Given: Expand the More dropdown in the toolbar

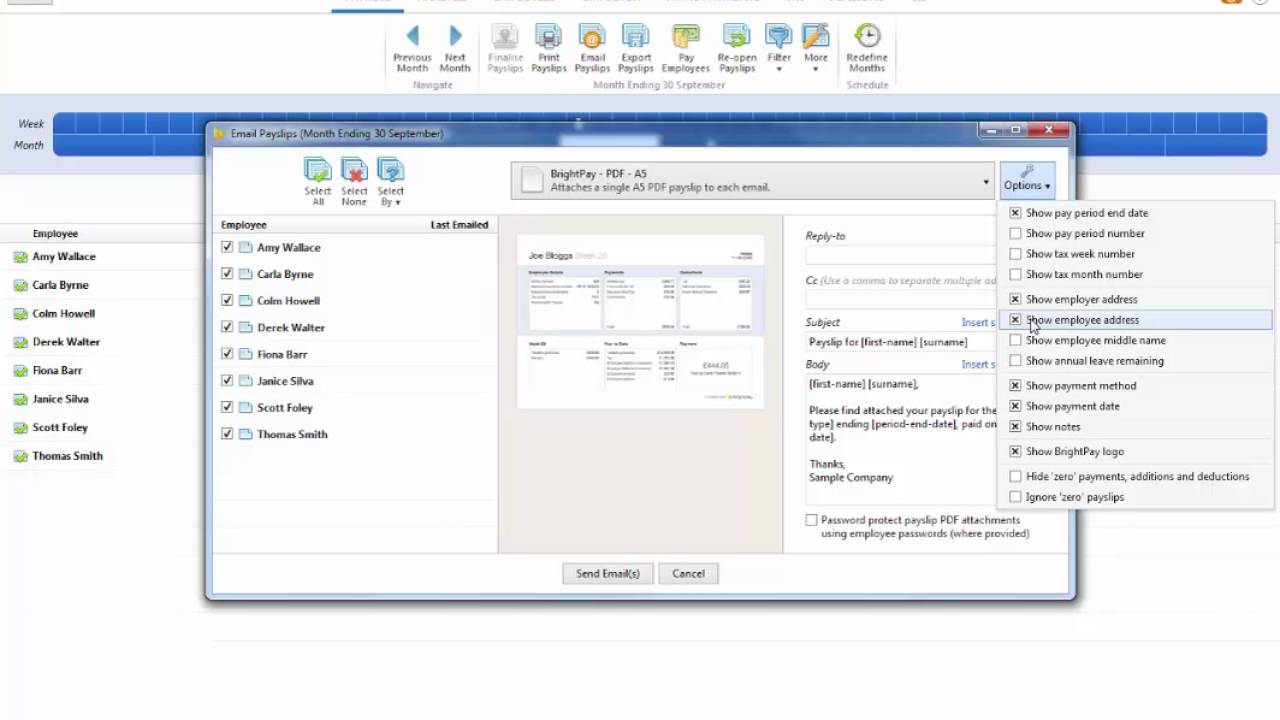Looking at the screenshot, I should [x=816, y=49].
